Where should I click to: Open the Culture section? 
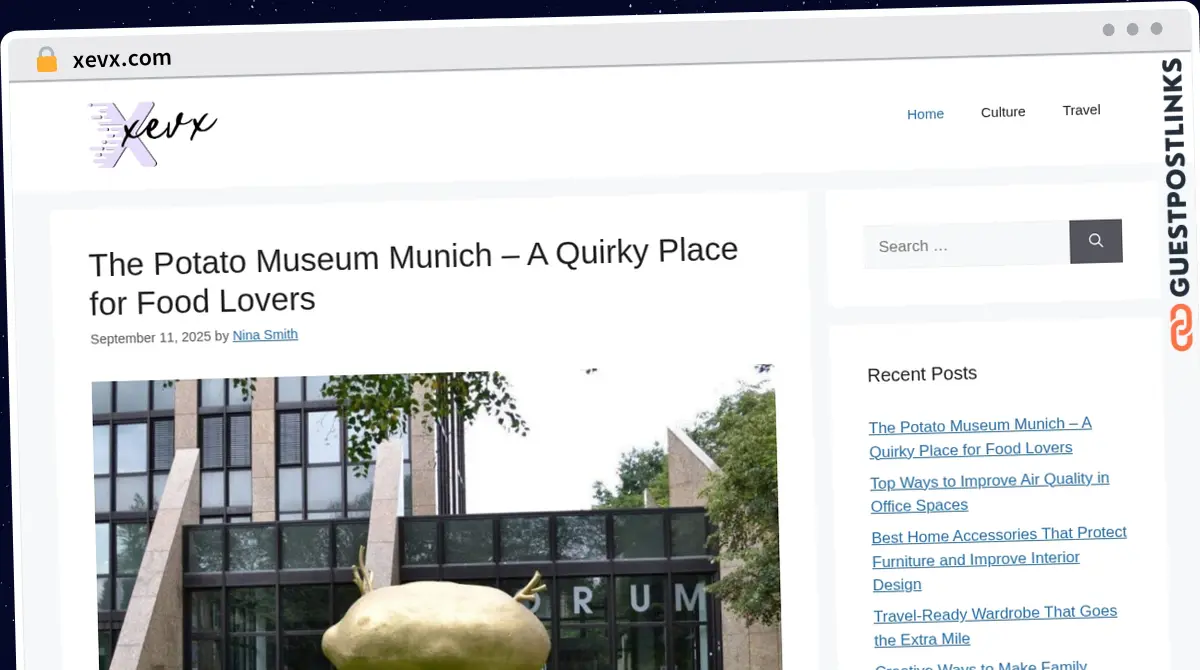1002,111
